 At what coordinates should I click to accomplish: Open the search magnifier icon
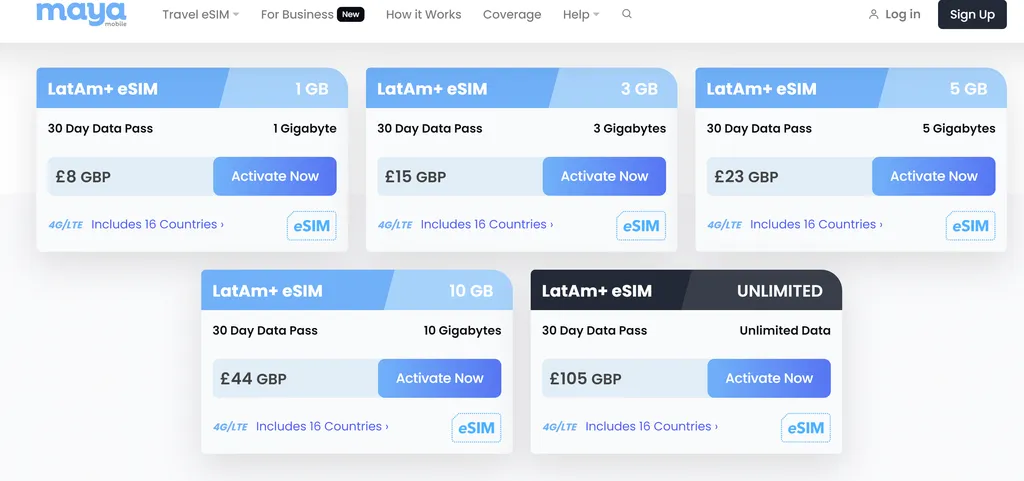click(x=627, y=15)
